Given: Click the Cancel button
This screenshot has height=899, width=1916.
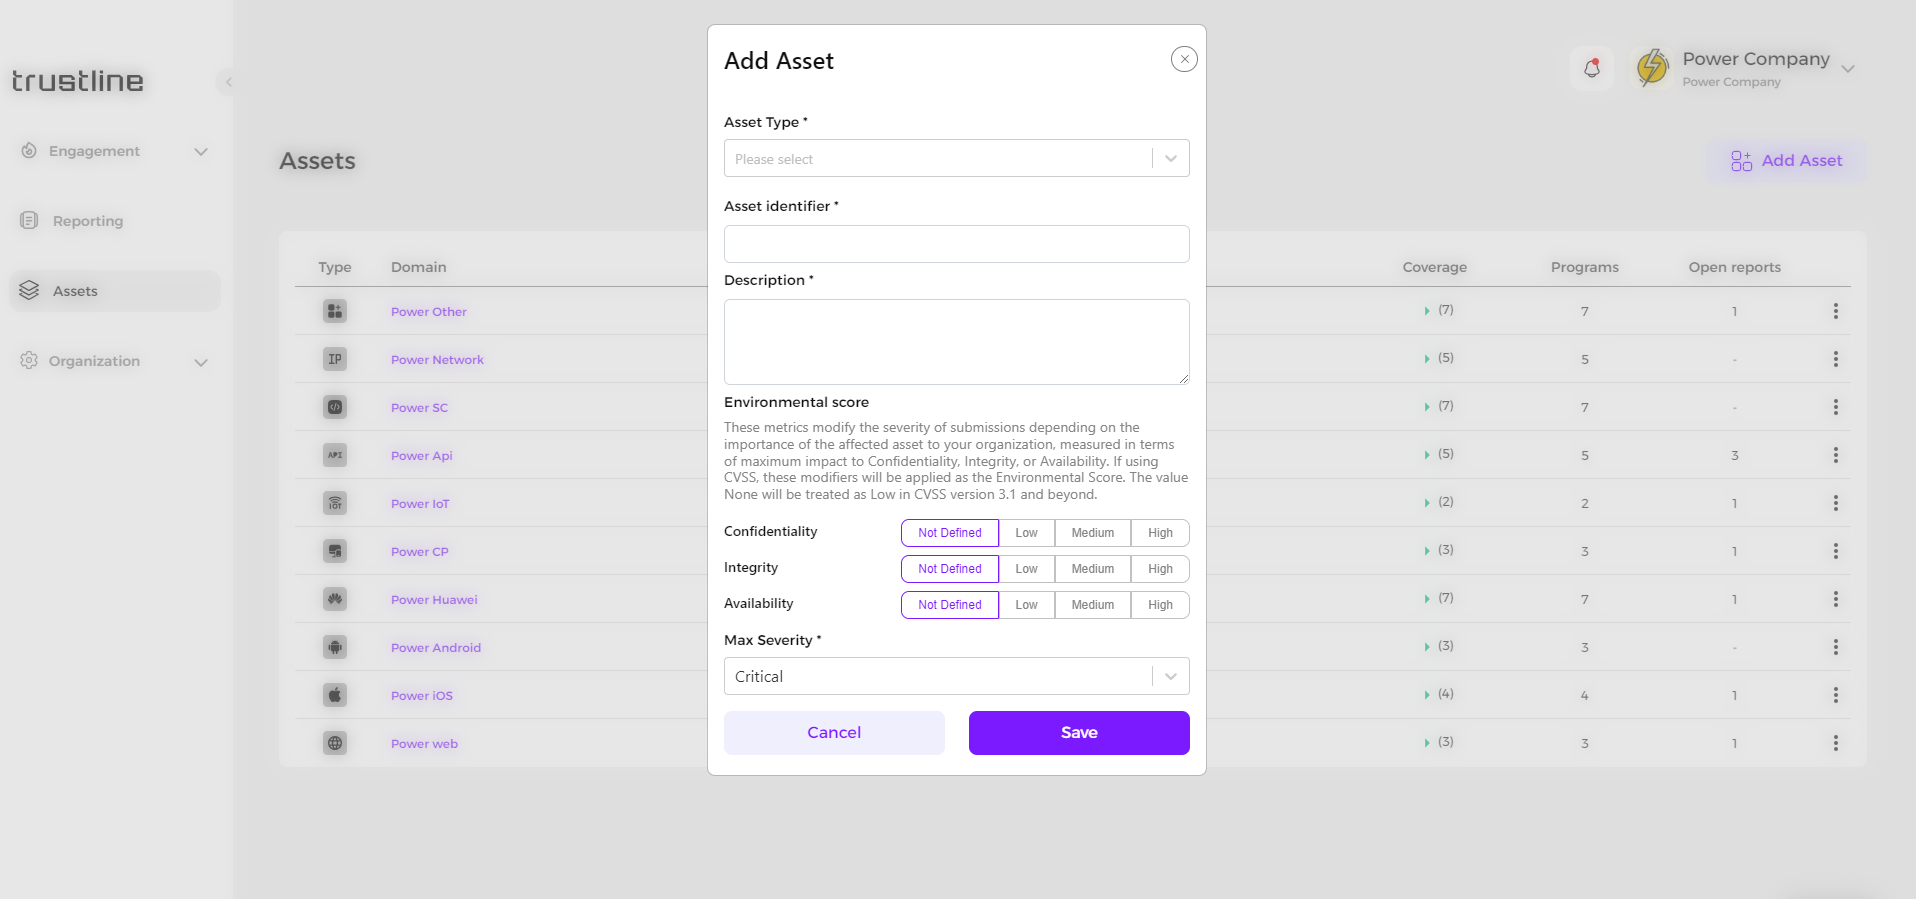Looking at the screenshot, I should pyautogui.click(x=834, y=733).
